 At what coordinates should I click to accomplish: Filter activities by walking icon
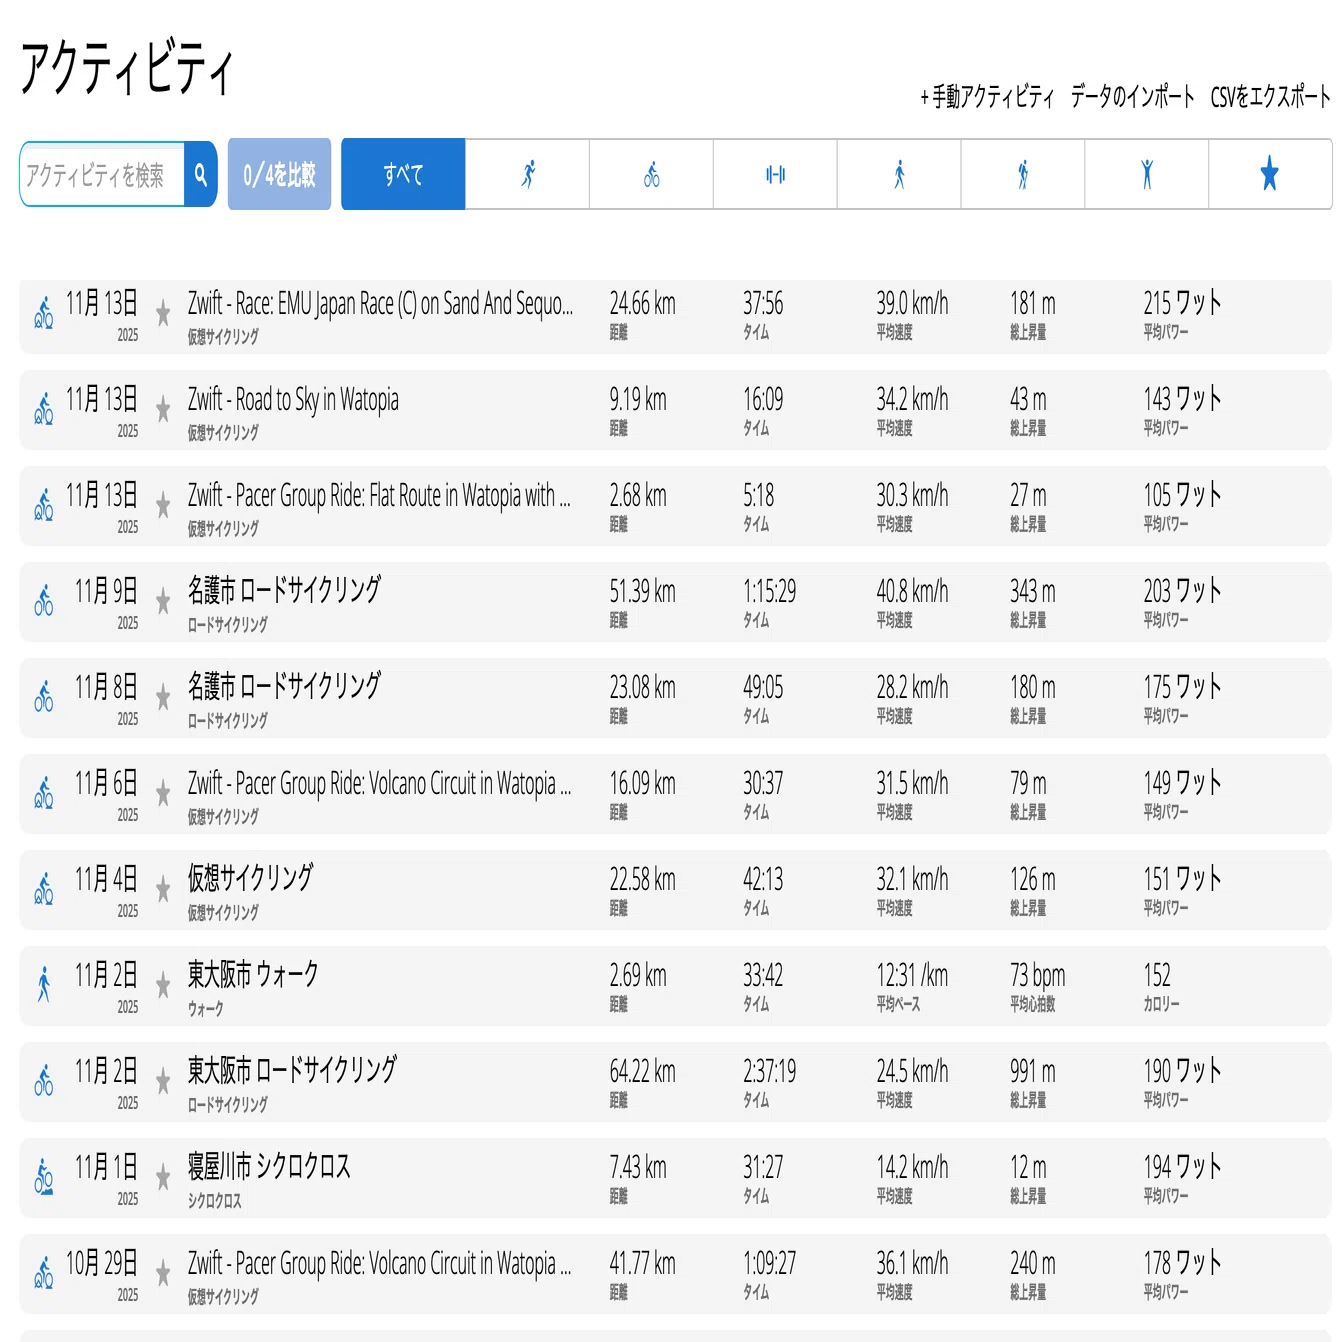point(899,174)
